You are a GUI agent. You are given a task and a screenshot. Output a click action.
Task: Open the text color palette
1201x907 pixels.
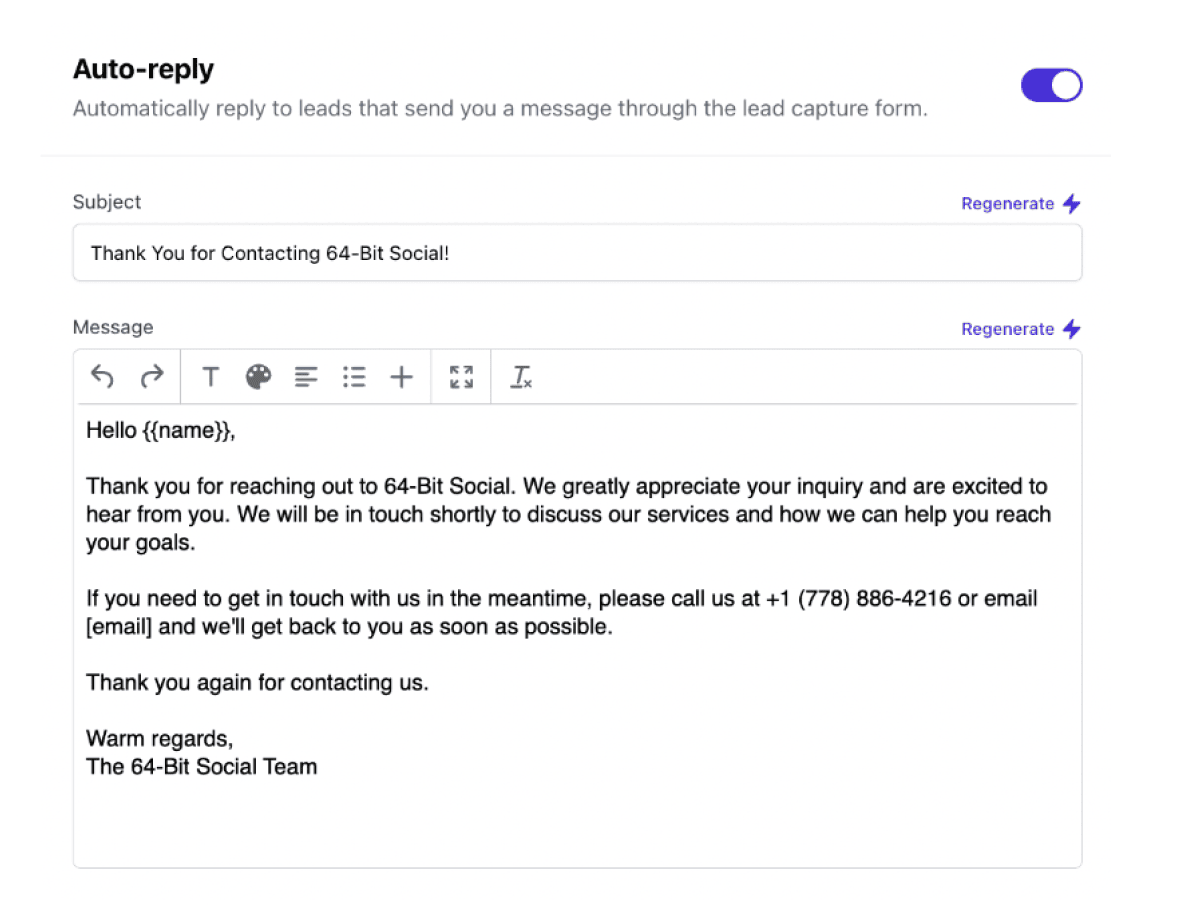tap(258, 376)
